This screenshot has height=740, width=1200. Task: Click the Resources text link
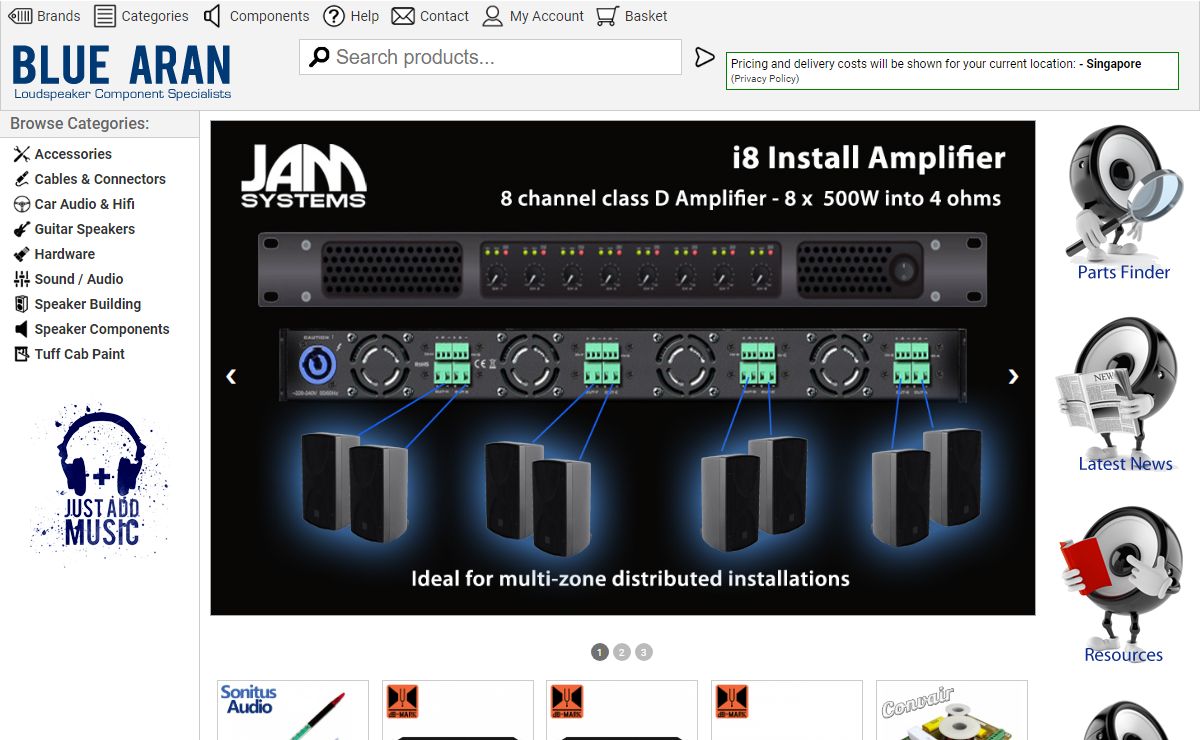(1123, 655)
